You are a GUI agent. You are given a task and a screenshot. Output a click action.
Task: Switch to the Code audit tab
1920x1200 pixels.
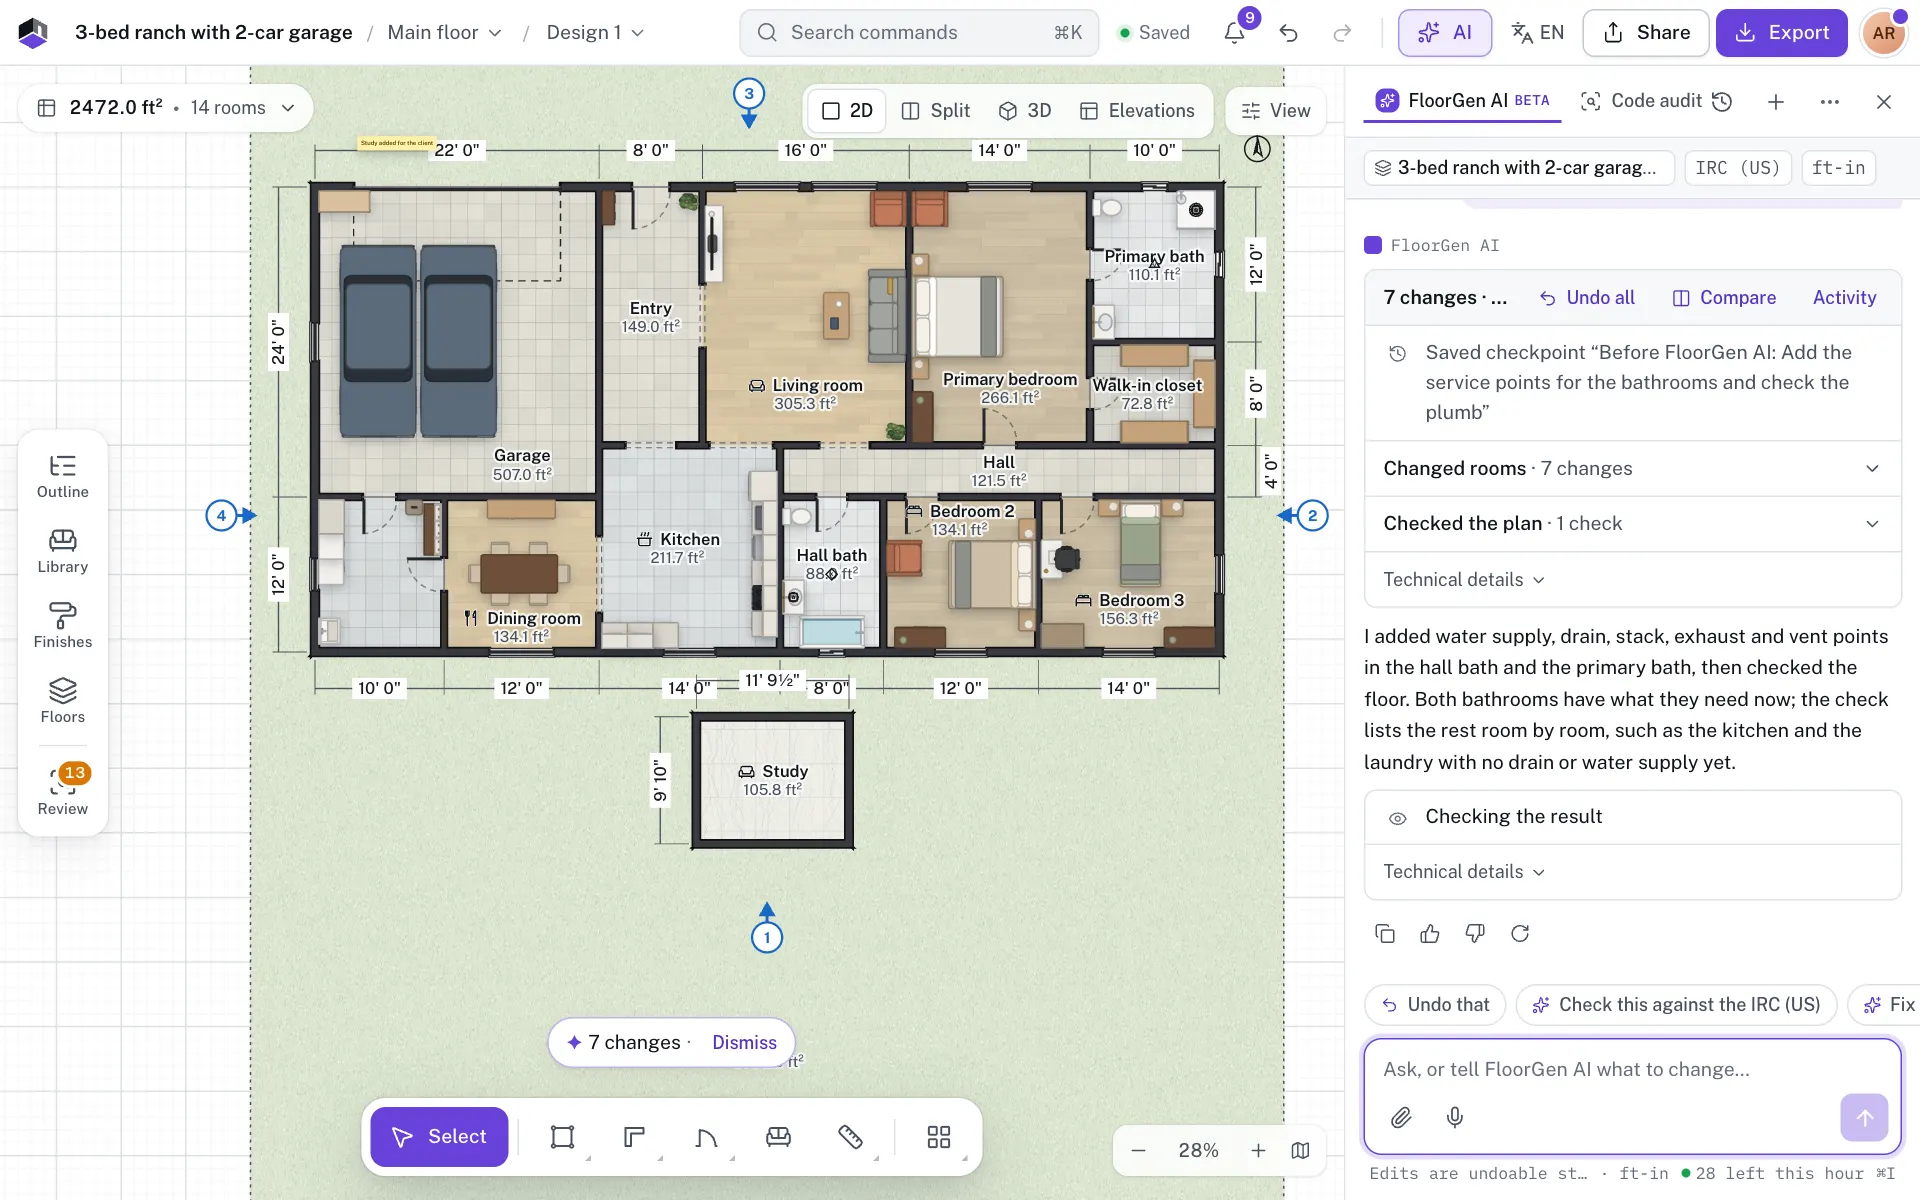click(1641, 101)
